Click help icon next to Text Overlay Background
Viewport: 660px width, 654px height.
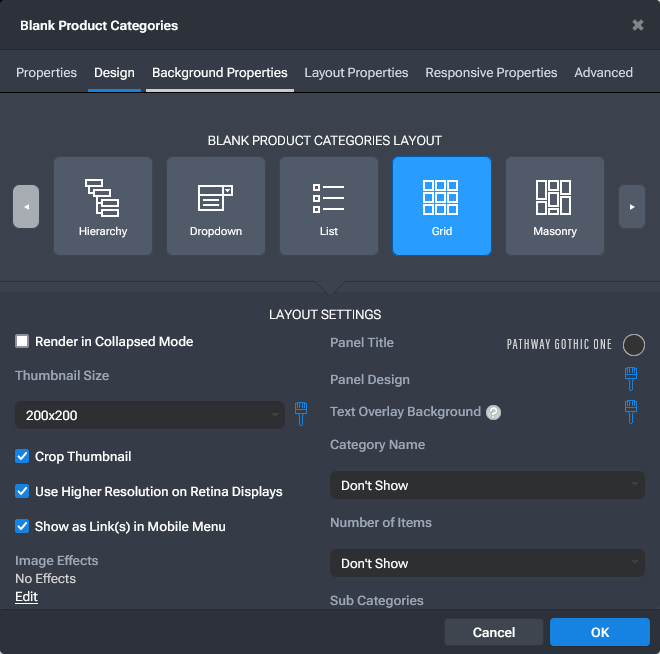[493, 412]
